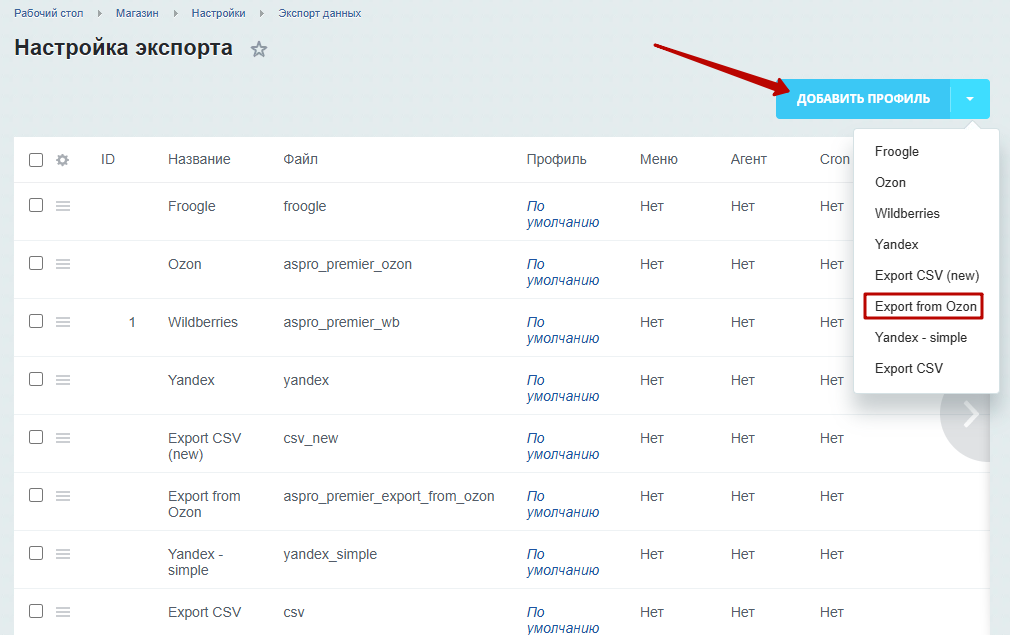Open По умолчанию profile link for Wildberries
Viewport: 1010px width, 635px height.
click(x=563, y=330)
